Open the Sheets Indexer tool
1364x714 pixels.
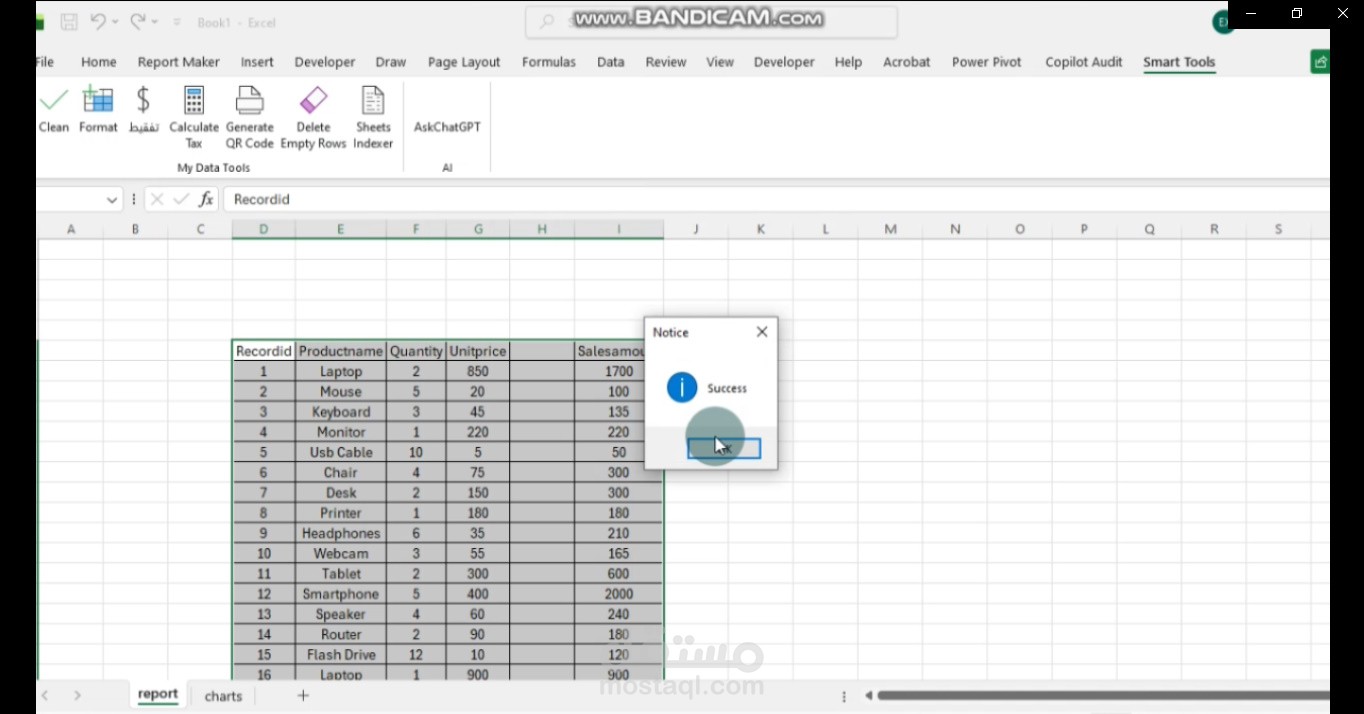click(373, 118)
